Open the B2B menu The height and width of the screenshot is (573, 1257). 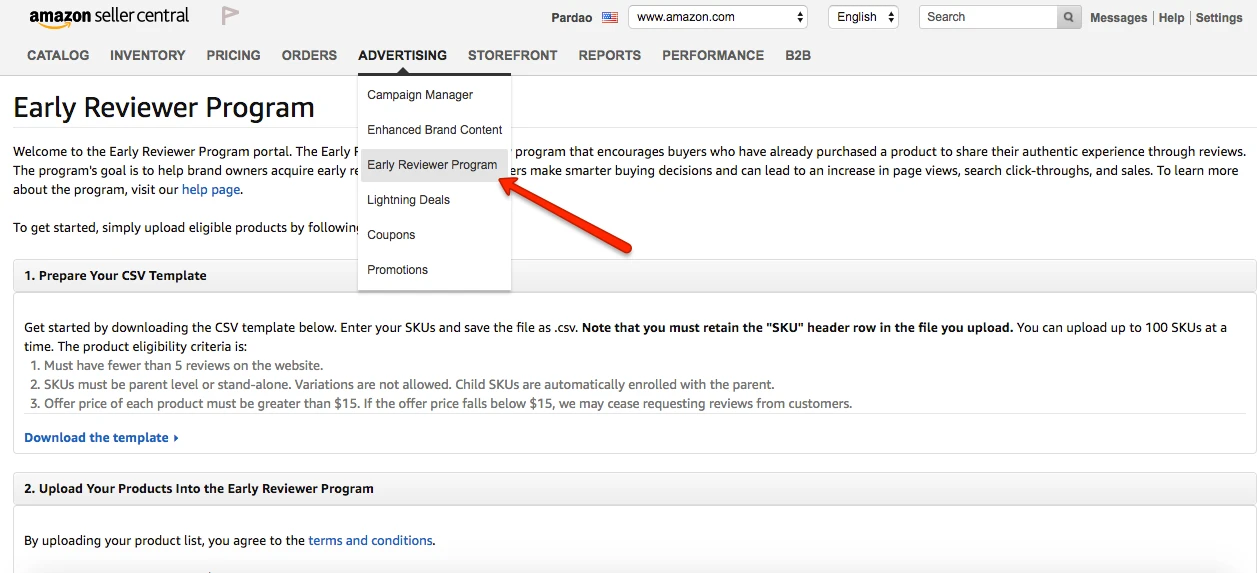(x=798, y=55)
